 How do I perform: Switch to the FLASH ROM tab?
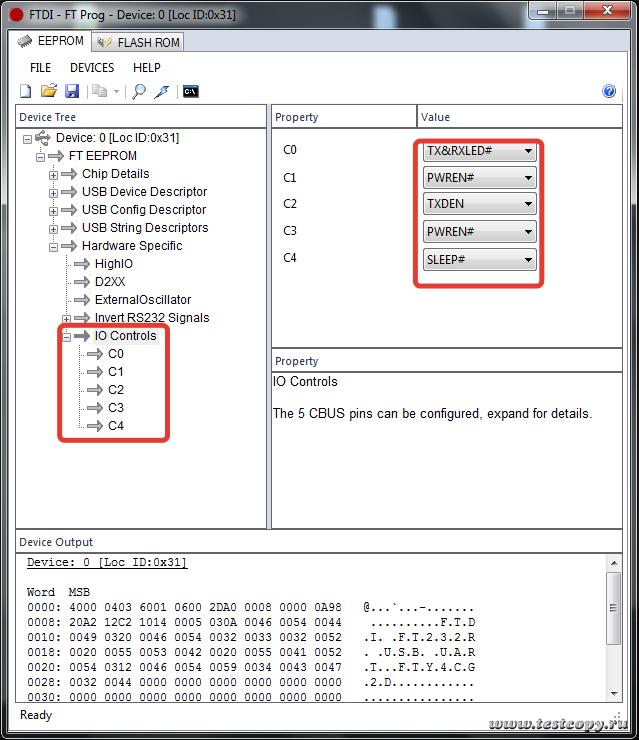(139, 42)
